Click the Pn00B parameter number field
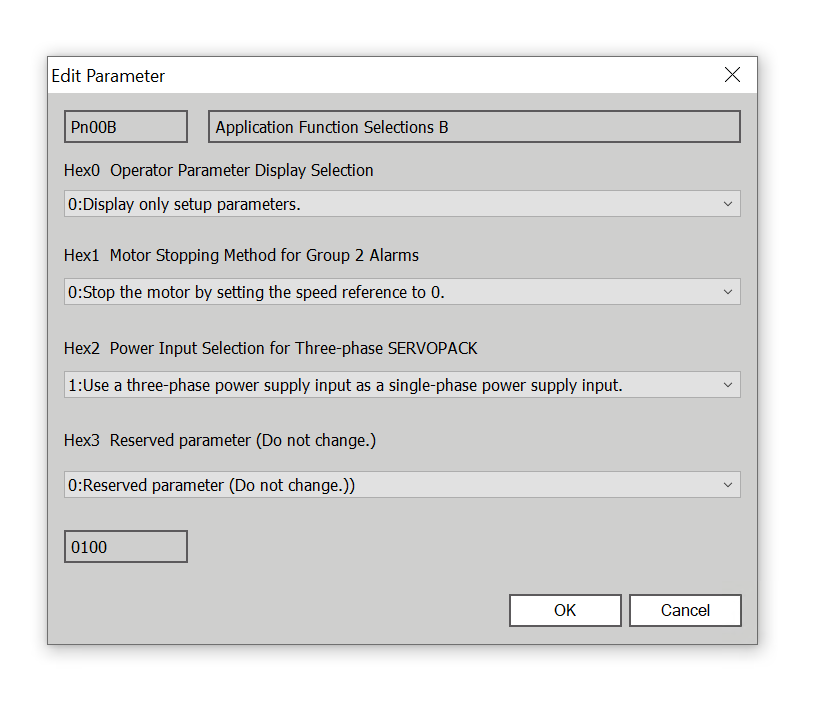 [x=125, y=127]
